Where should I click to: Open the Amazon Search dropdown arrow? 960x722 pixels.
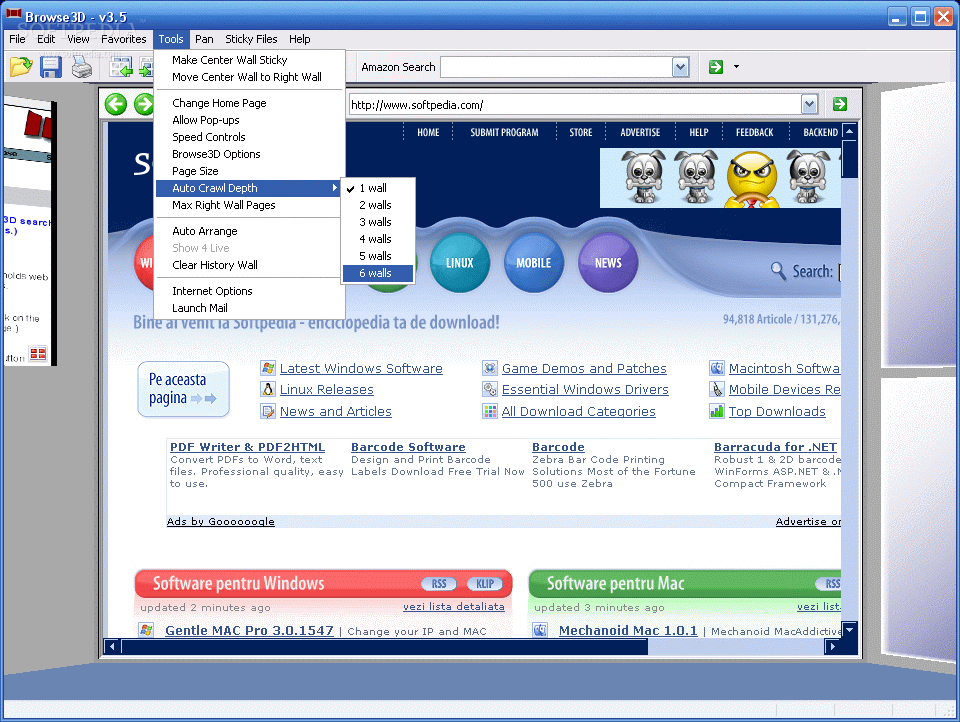pyautogui.click(x=680, y=67)
